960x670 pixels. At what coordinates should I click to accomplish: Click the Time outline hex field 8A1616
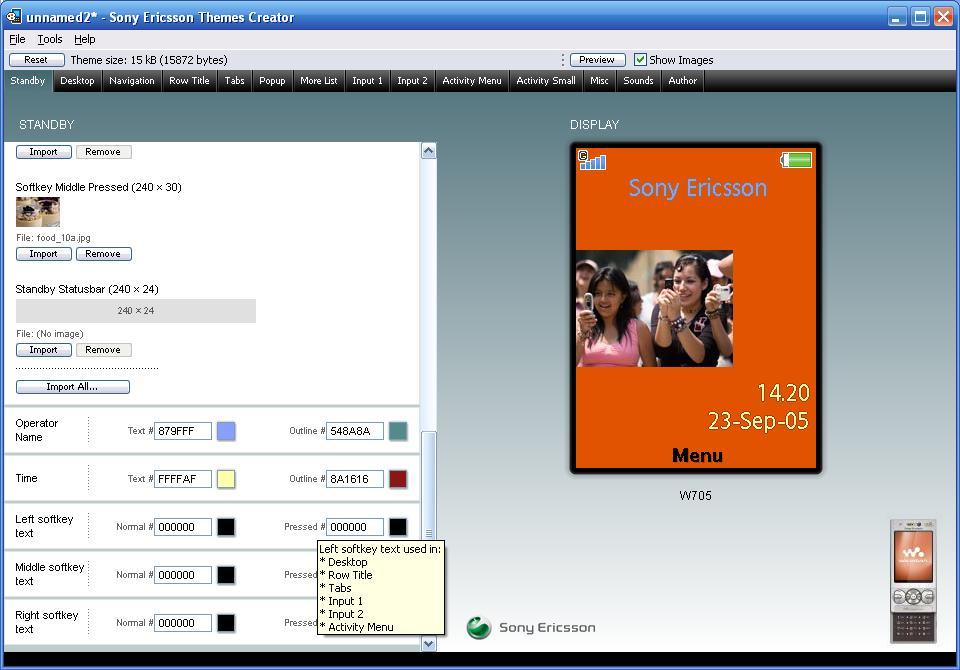point(354,479)
